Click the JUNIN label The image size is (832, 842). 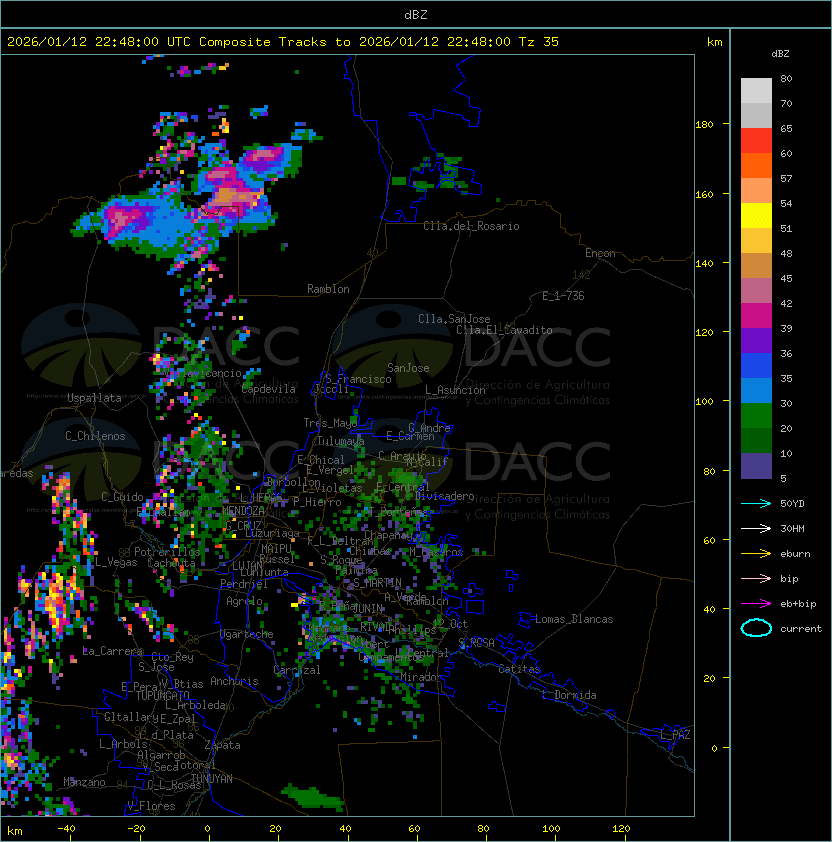click(368, 608)
